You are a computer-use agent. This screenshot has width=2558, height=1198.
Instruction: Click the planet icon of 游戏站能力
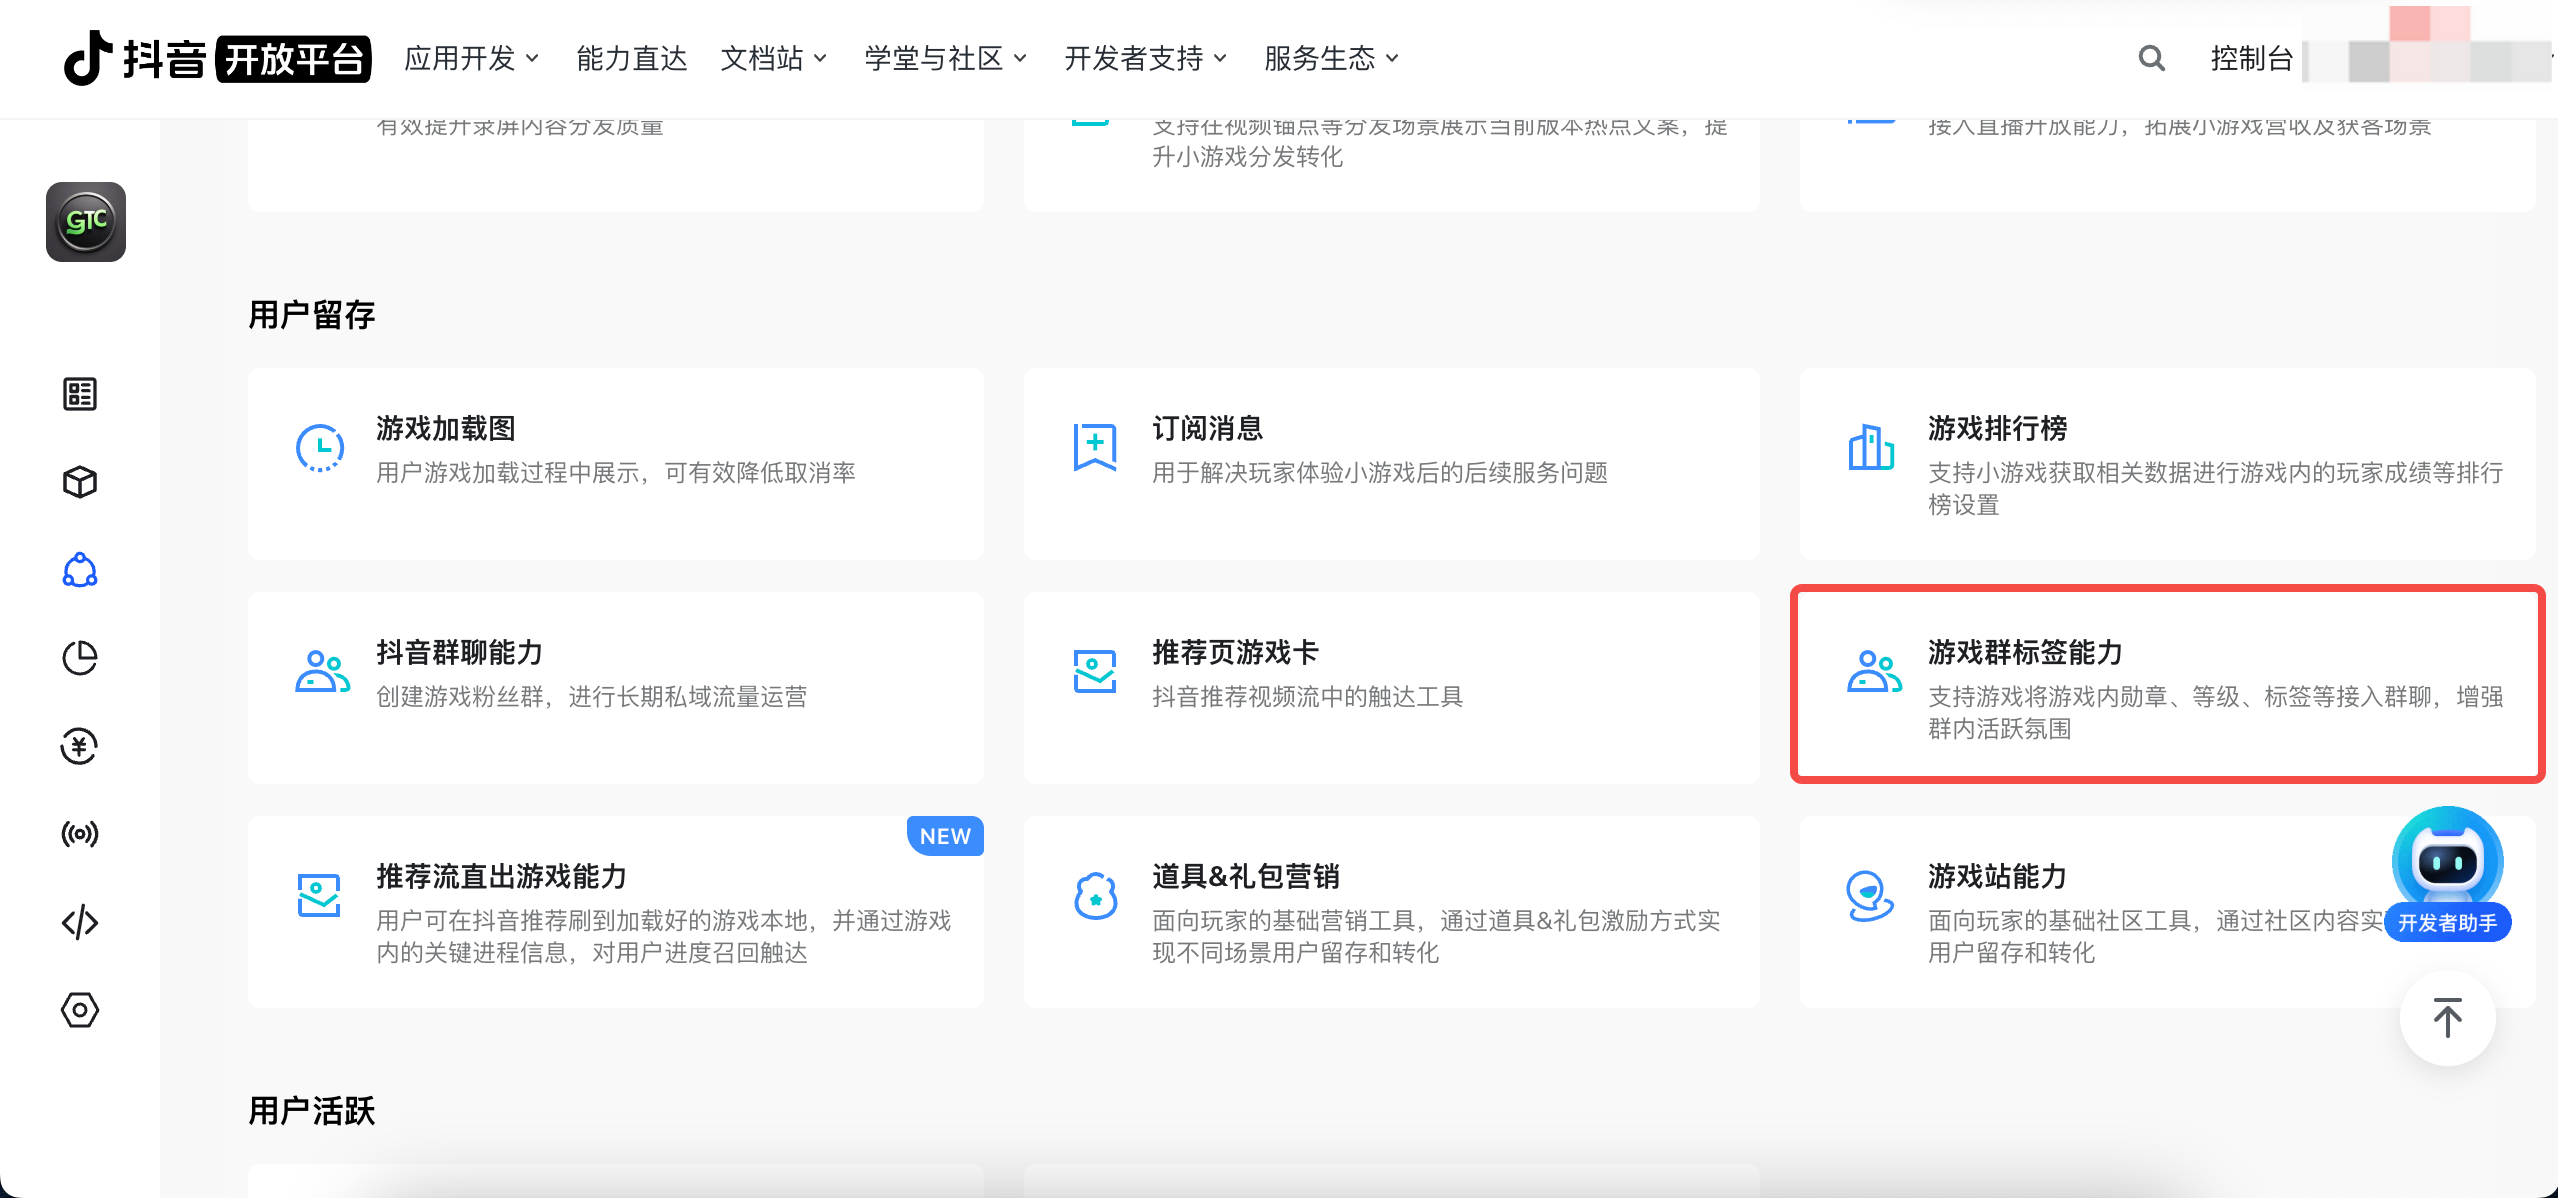click(1870, 896)
